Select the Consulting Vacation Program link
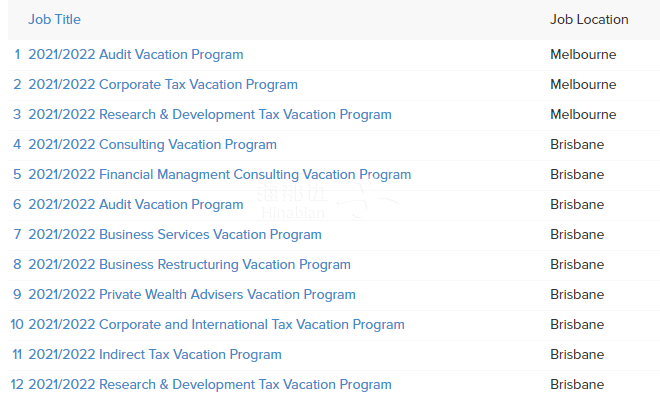Screen dimensions: 660x399 pyautogui.click(x=152, y=144)
